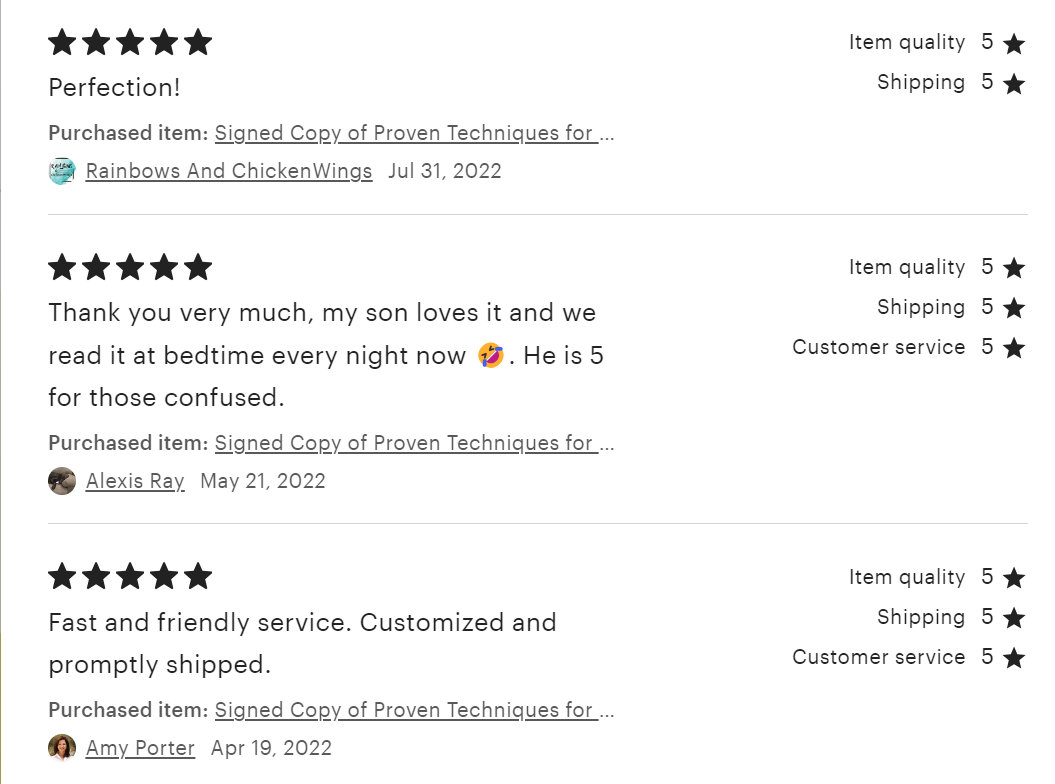Click the Shipping star in first review
The image size is (1055, 784).
pos(1014,83)
